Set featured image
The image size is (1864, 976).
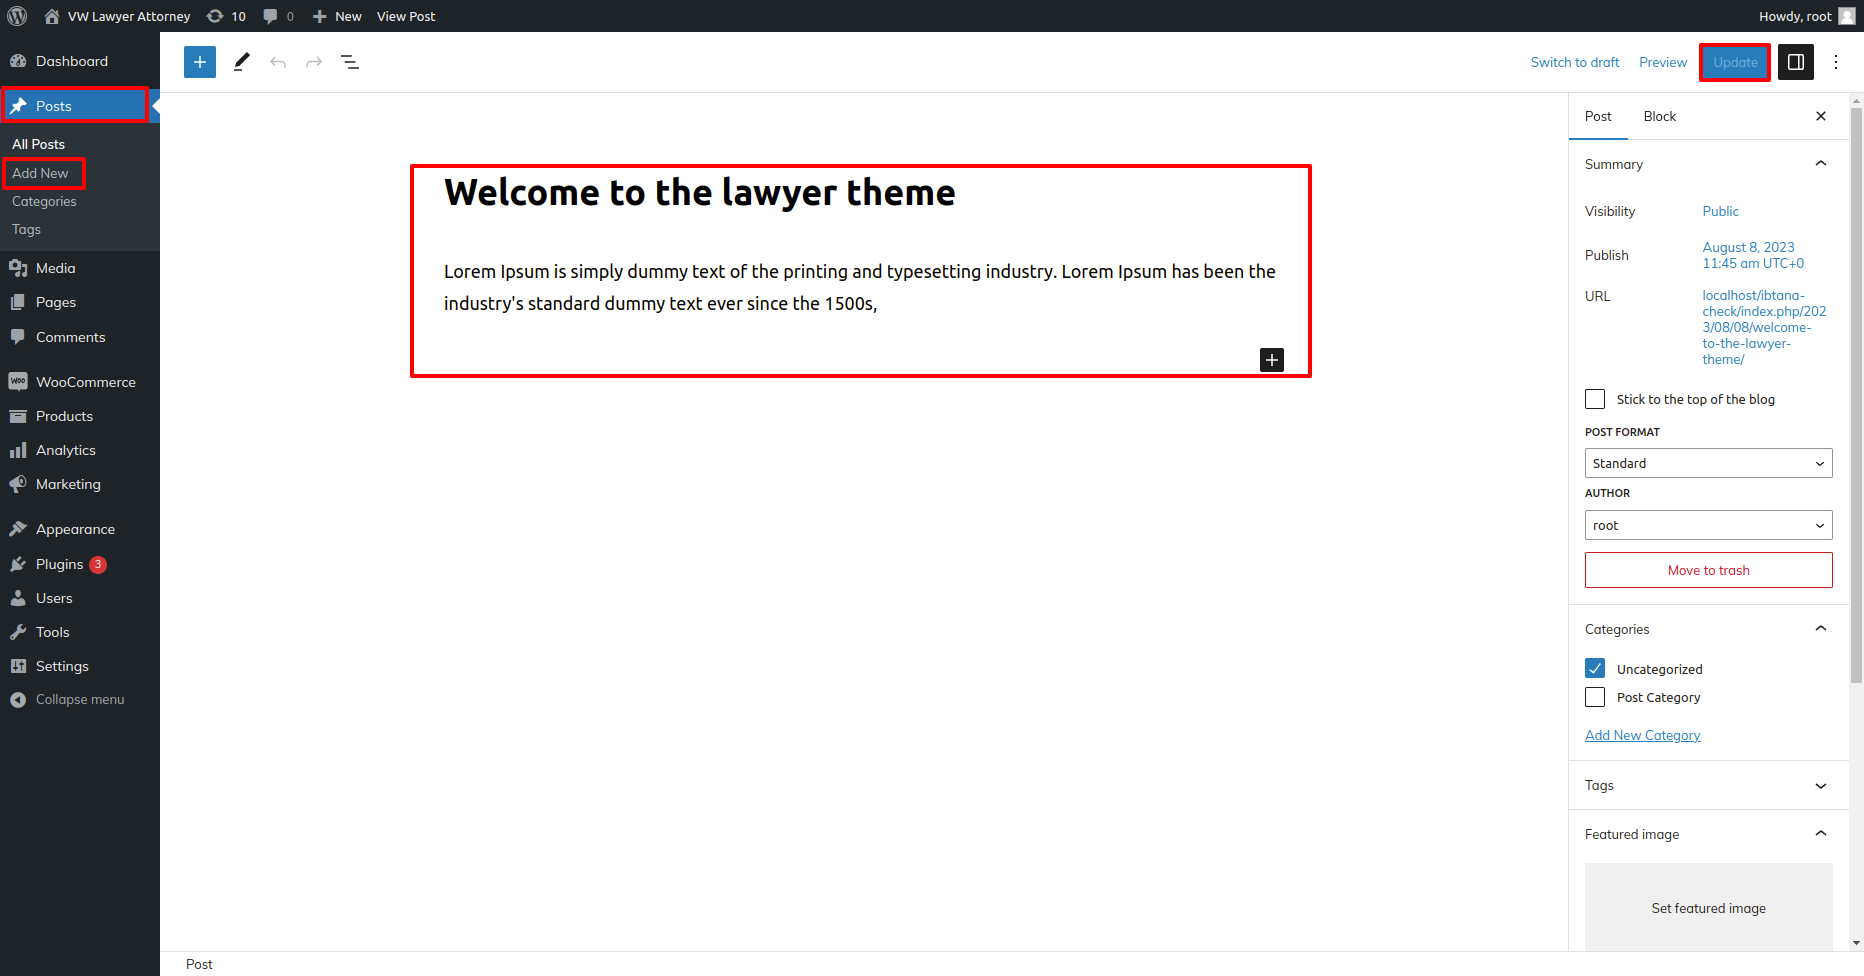(x=1708, y=908)
